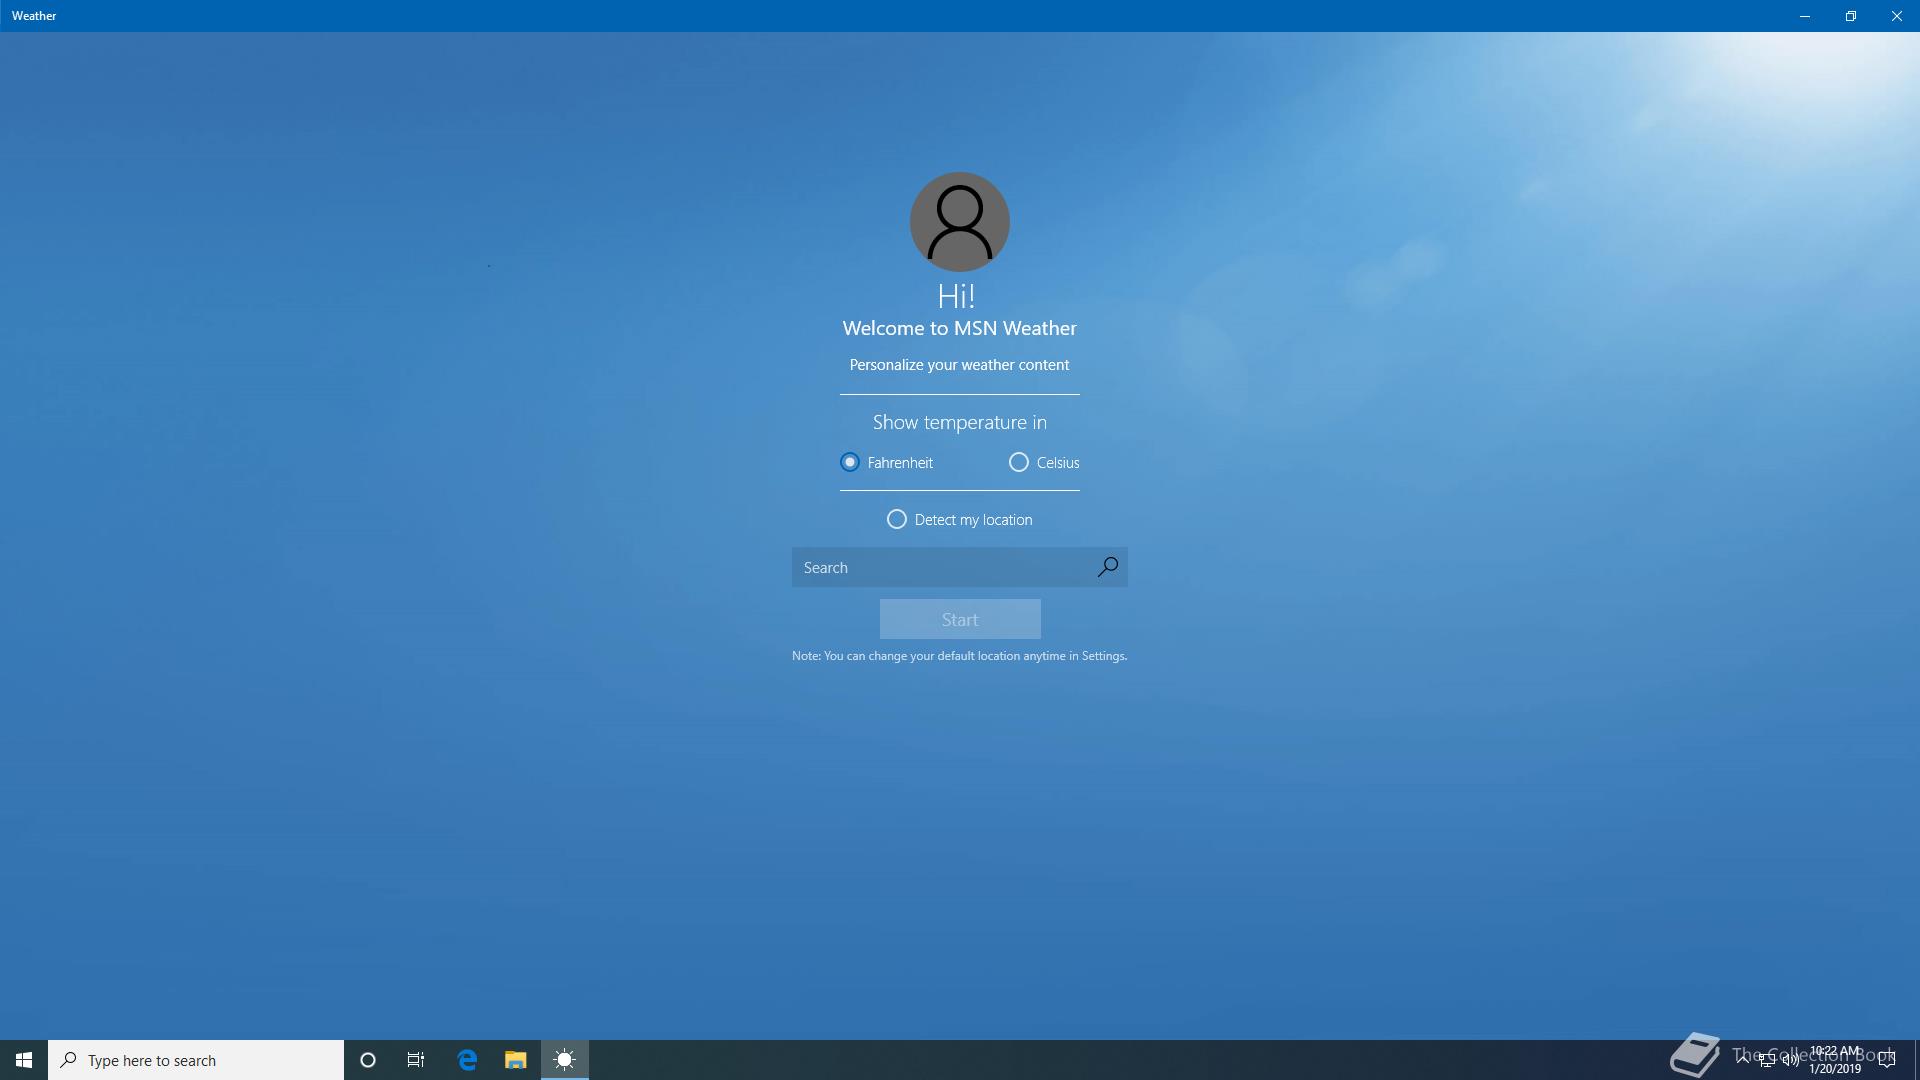Click the 'Welcome to MSN Weather' heading

click(x=960, y=328)
